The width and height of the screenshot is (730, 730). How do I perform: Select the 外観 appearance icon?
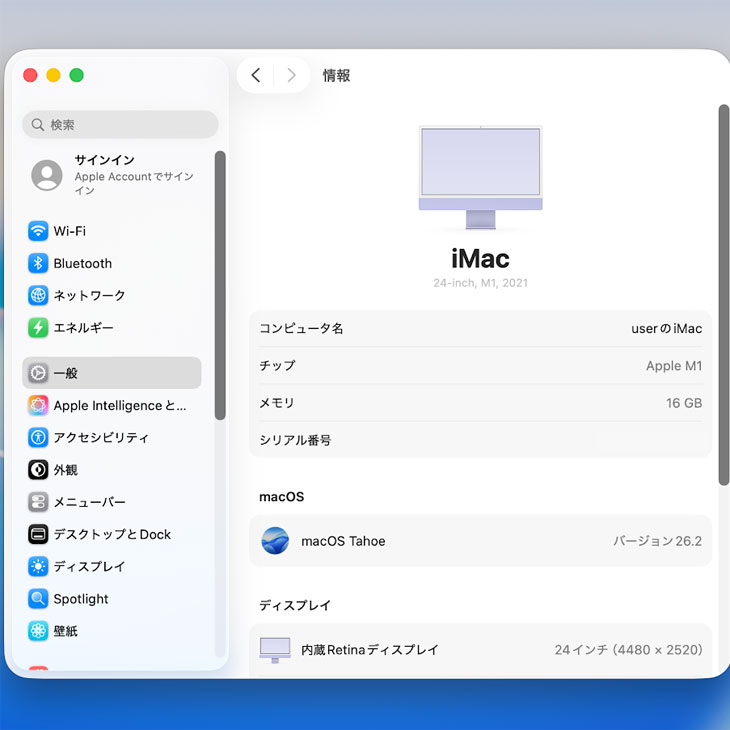pyautogui.click(x=38, y=469)
